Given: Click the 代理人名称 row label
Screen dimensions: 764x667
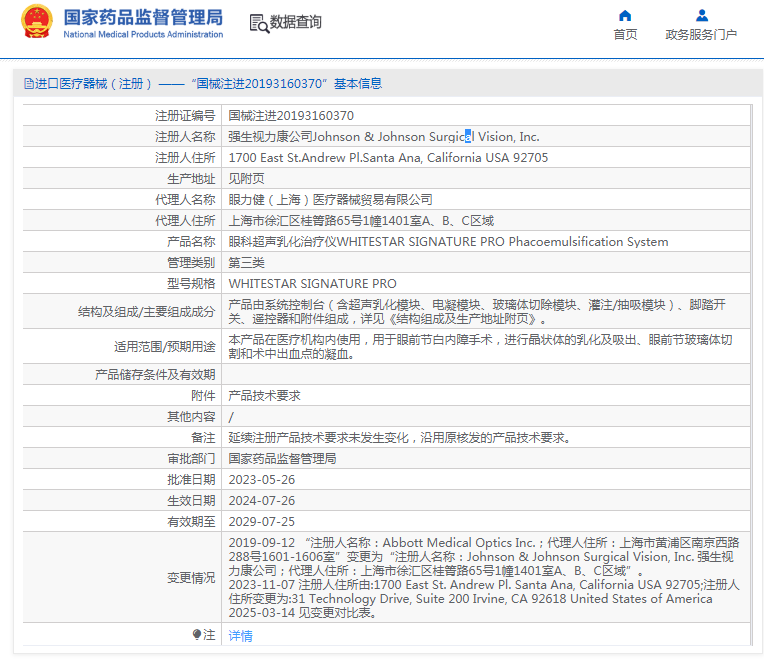Looking at the screenshot, I should [x=185, y=200].
